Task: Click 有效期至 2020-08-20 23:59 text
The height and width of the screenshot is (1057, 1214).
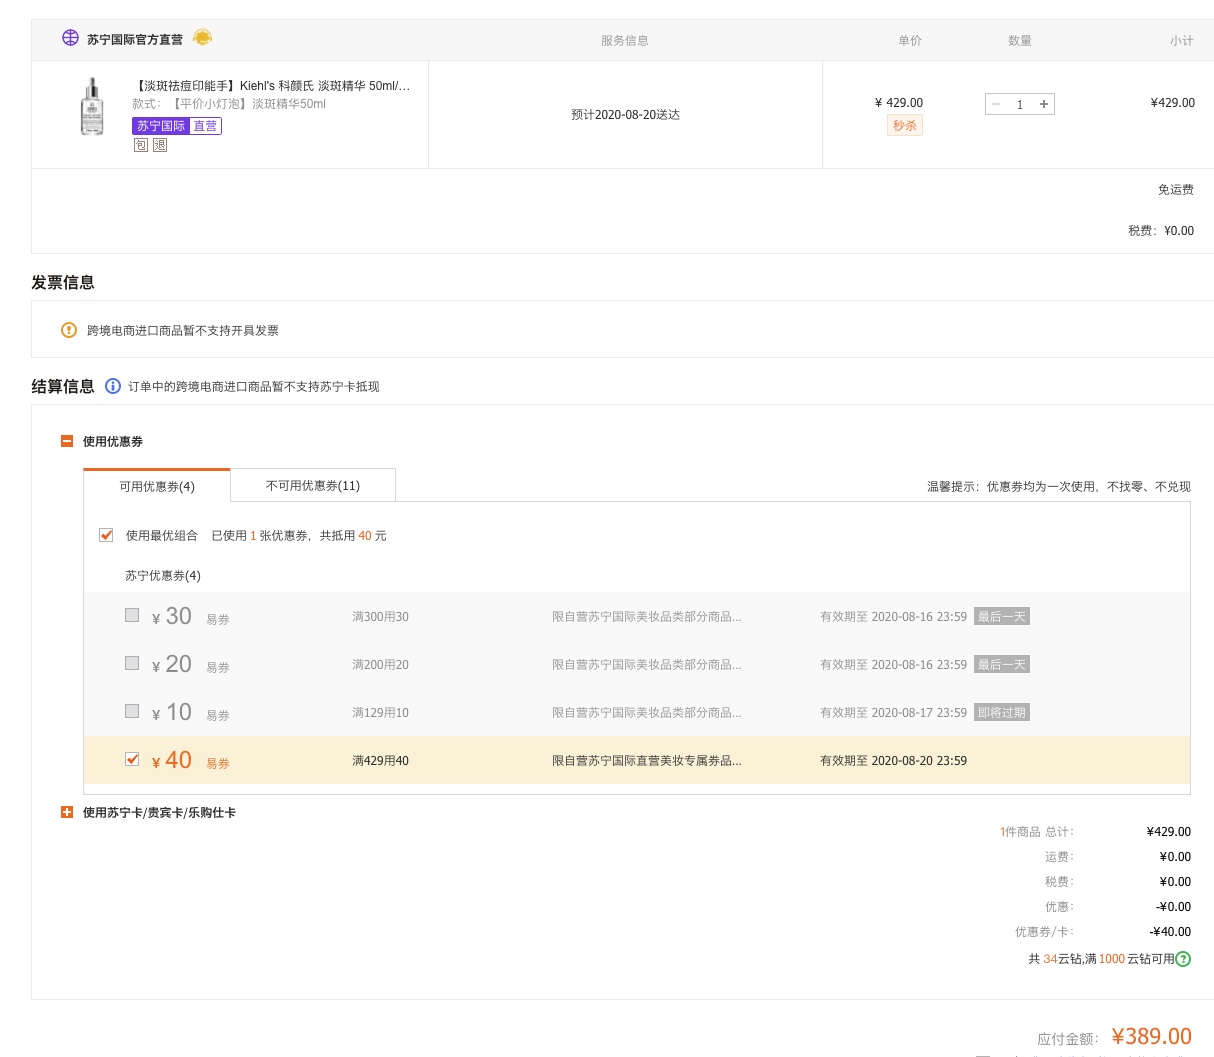Action: pos(893,761)
